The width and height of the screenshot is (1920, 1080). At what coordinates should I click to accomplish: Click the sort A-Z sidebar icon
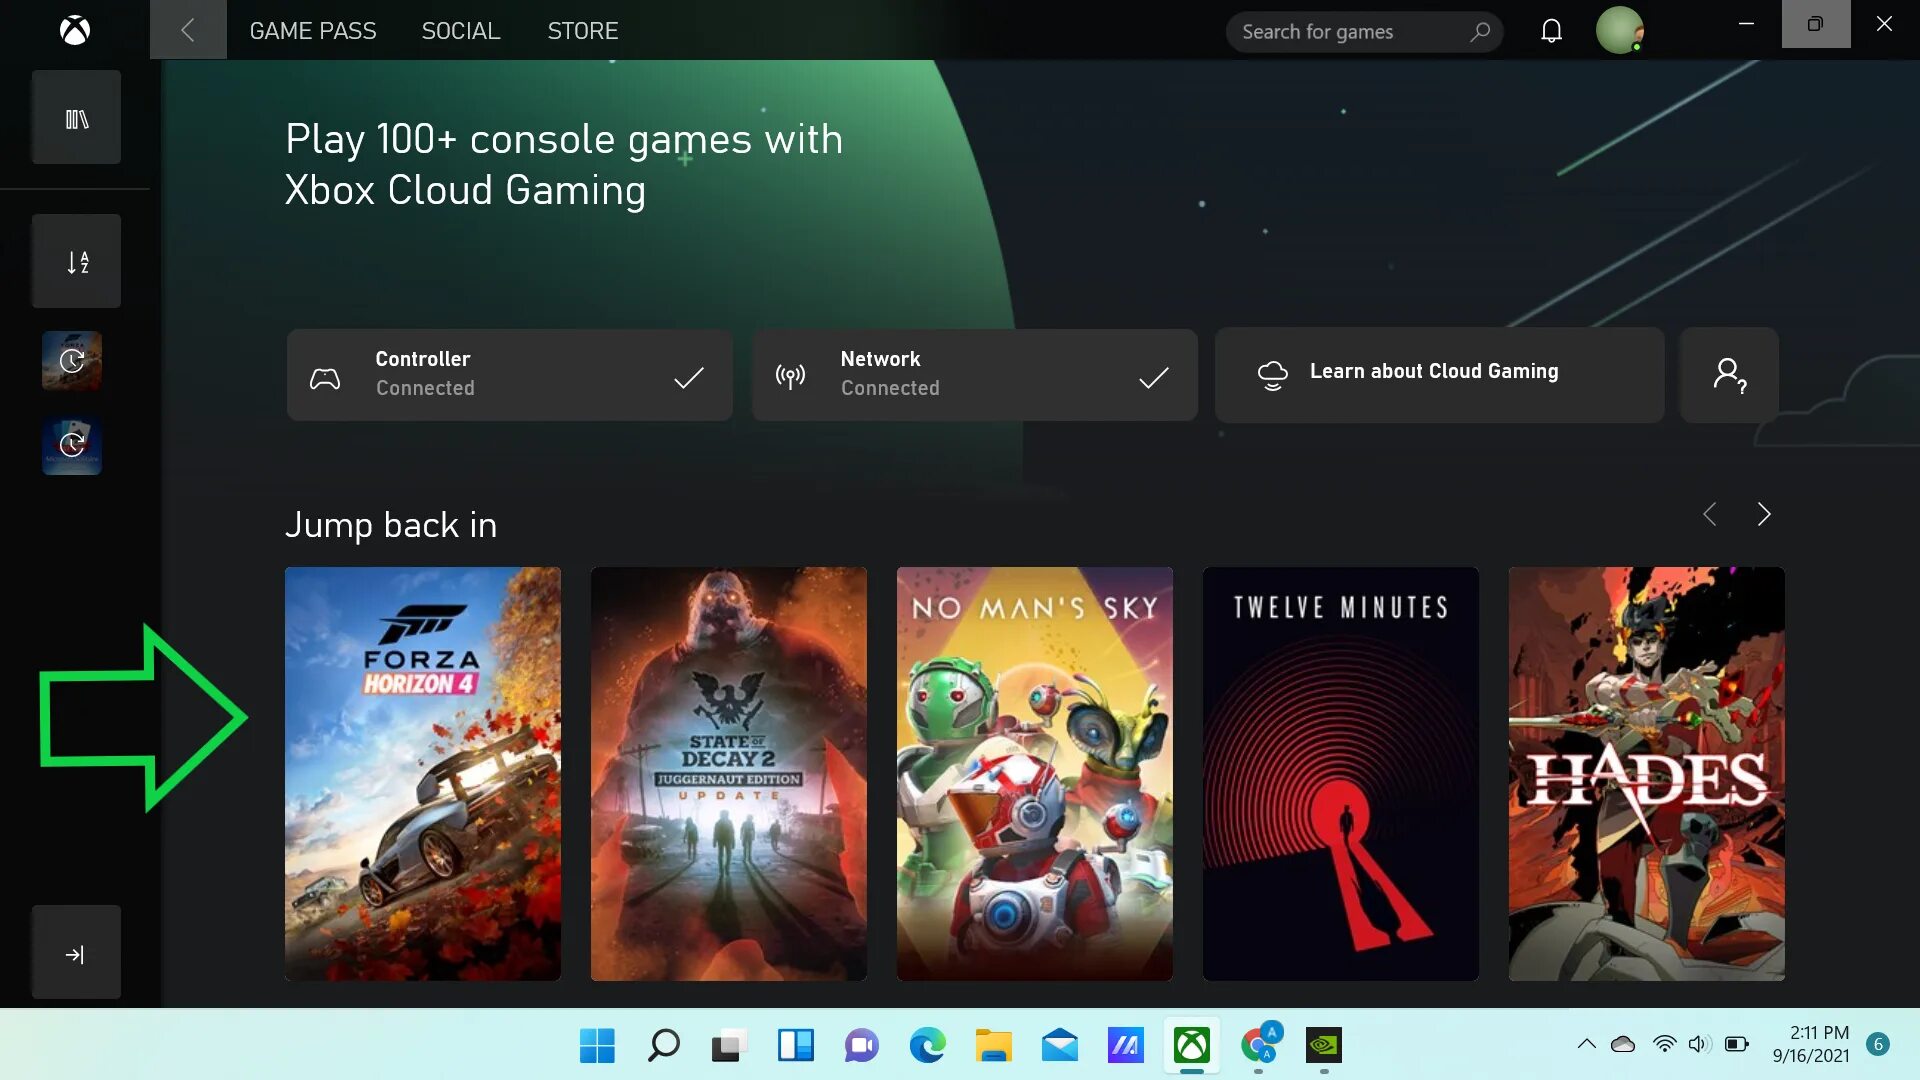coord(76,262)
